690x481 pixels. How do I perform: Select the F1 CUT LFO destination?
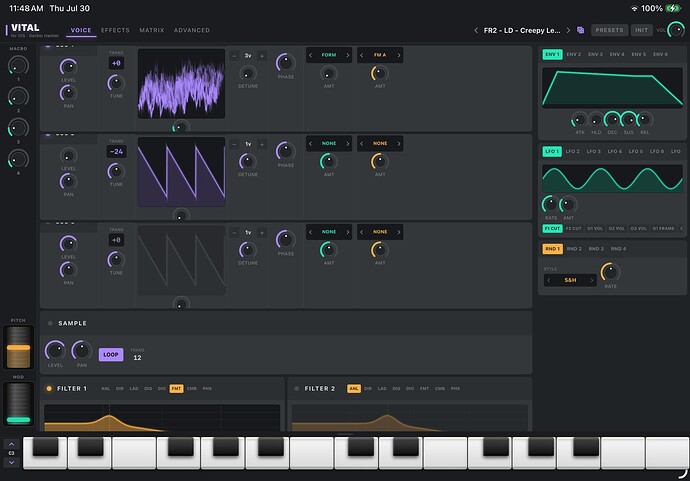pyautogui.click(x=552, y=228)
